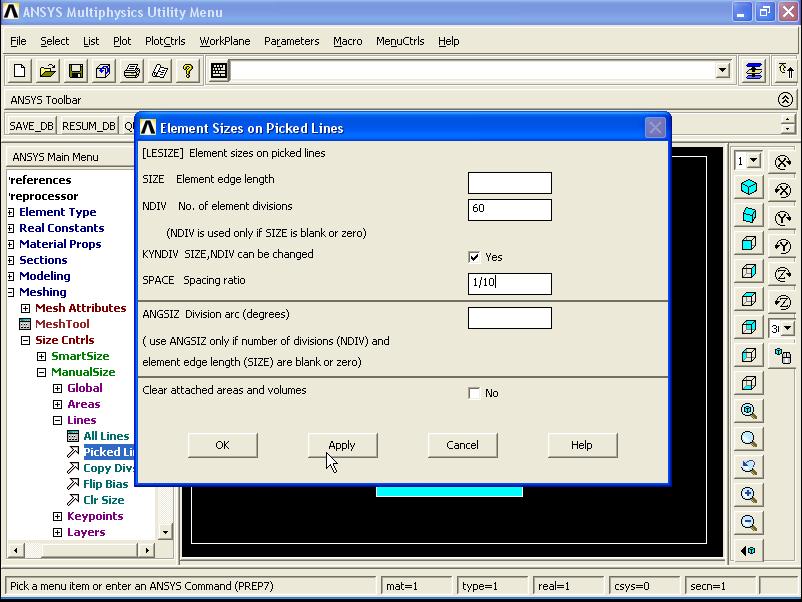The width and height of the screenshot is (802, 602).
Task: Open the window number dropdown
Action: (753, 161)
